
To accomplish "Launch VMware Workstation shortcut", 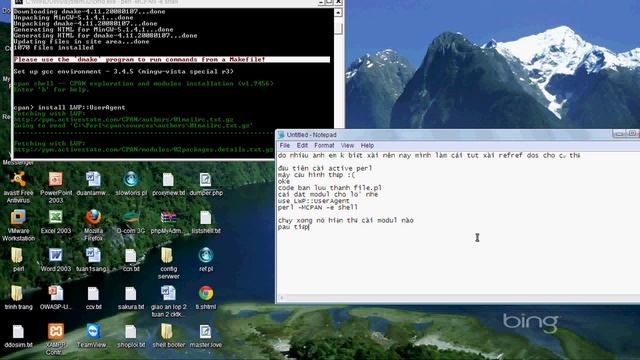I will (x=18, y=217).
